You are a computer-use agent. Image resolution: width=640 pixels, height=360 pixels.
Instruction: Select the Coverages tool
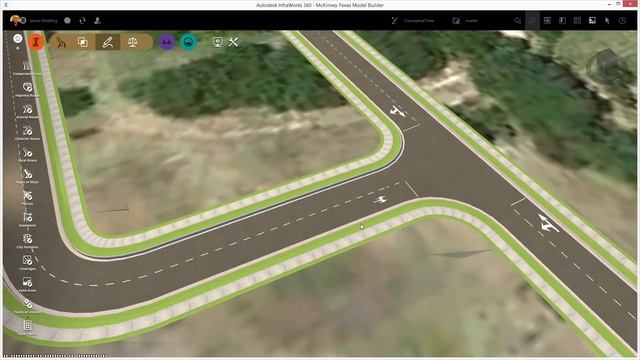pyautogui.click(x=27, y=263)
